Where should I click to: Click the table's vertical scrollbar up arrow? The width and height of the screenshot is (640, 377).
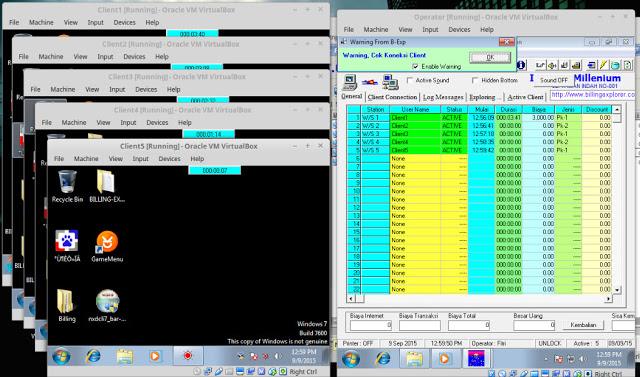click(x=617, y=109)
